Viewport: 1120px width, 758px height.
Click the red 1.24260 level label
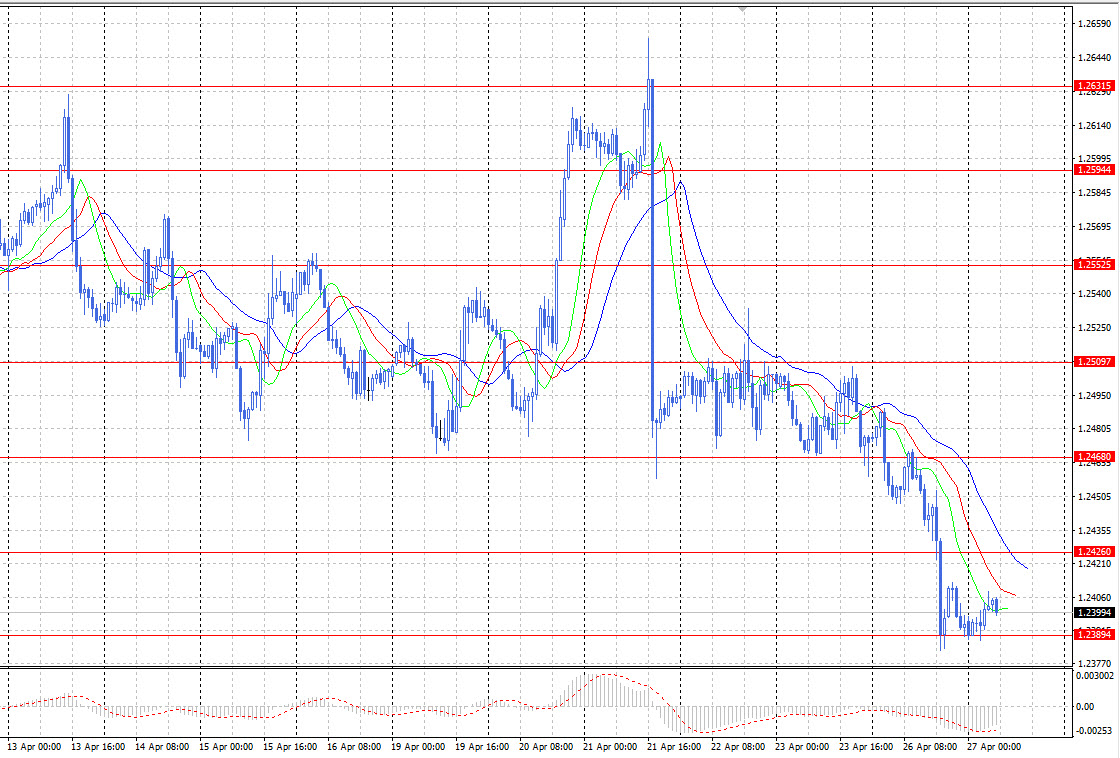coord(1094,552)
